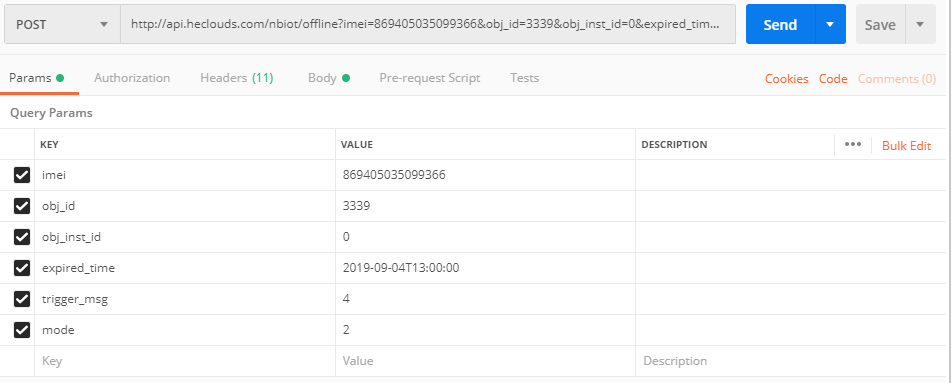Screen dimensions: 951x383
Task: Open the Headers (11) tab
Action: tap(237, 78)
